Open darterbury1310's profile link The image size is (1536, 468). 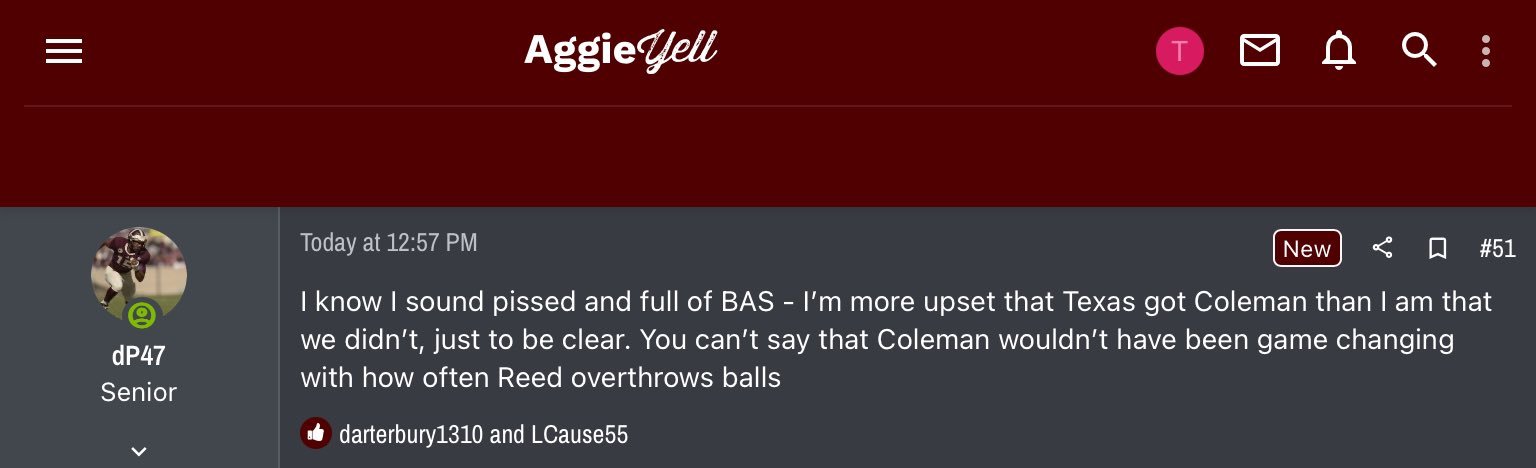[411, 434]
